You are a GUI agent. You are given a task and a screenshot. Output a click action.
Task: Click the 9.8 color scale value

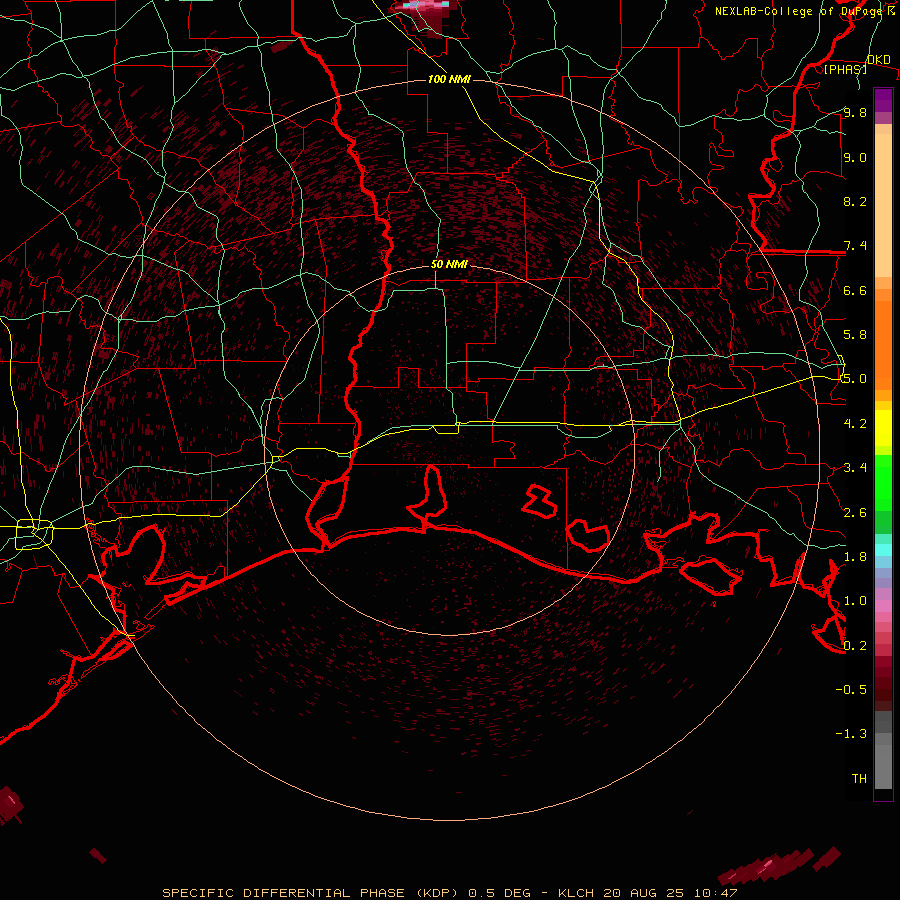[855, 112]
